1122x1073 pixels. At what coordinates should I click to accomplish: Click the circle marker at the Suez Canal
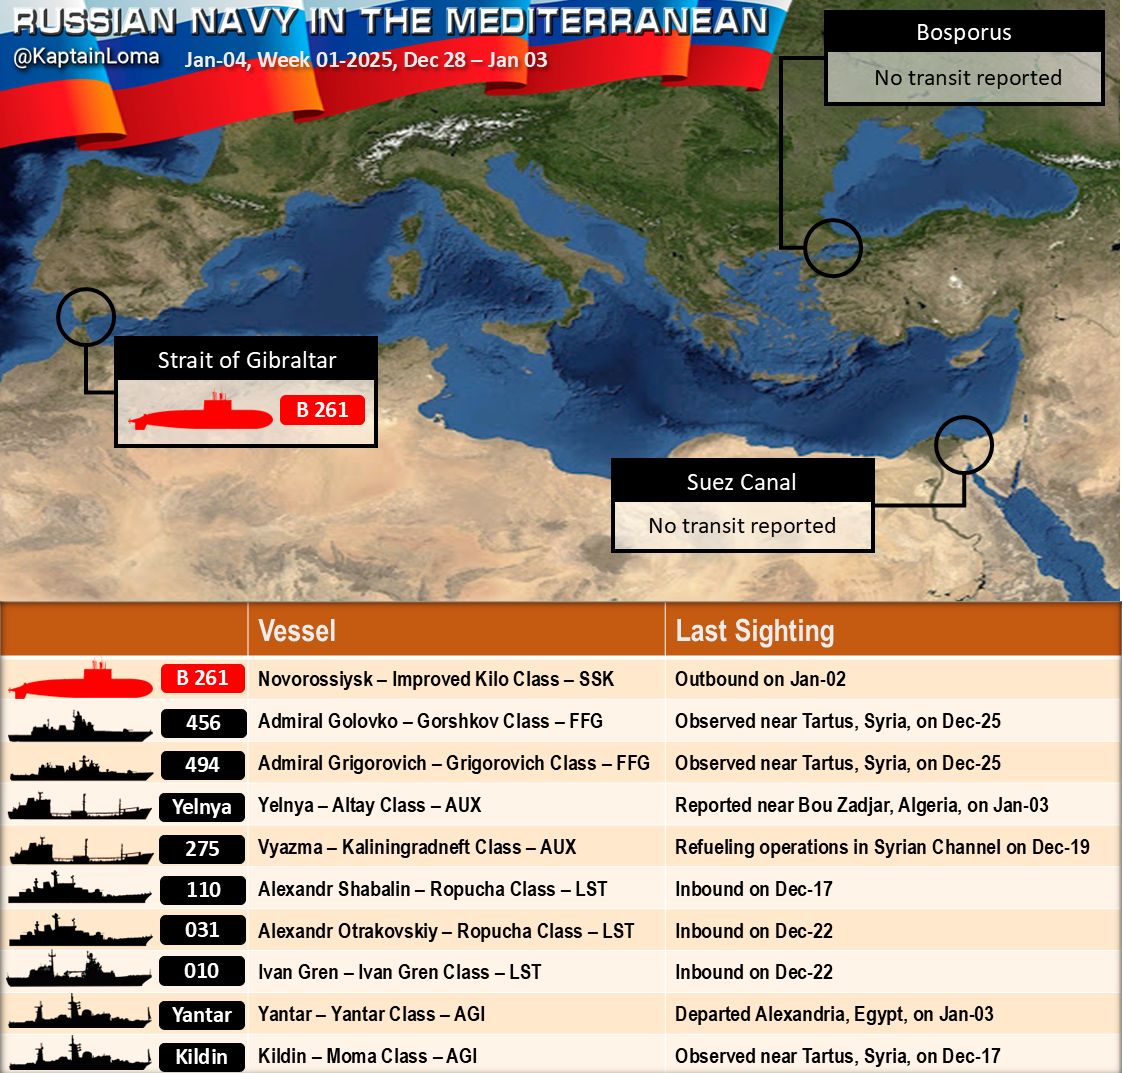click(x=963, y=445)
